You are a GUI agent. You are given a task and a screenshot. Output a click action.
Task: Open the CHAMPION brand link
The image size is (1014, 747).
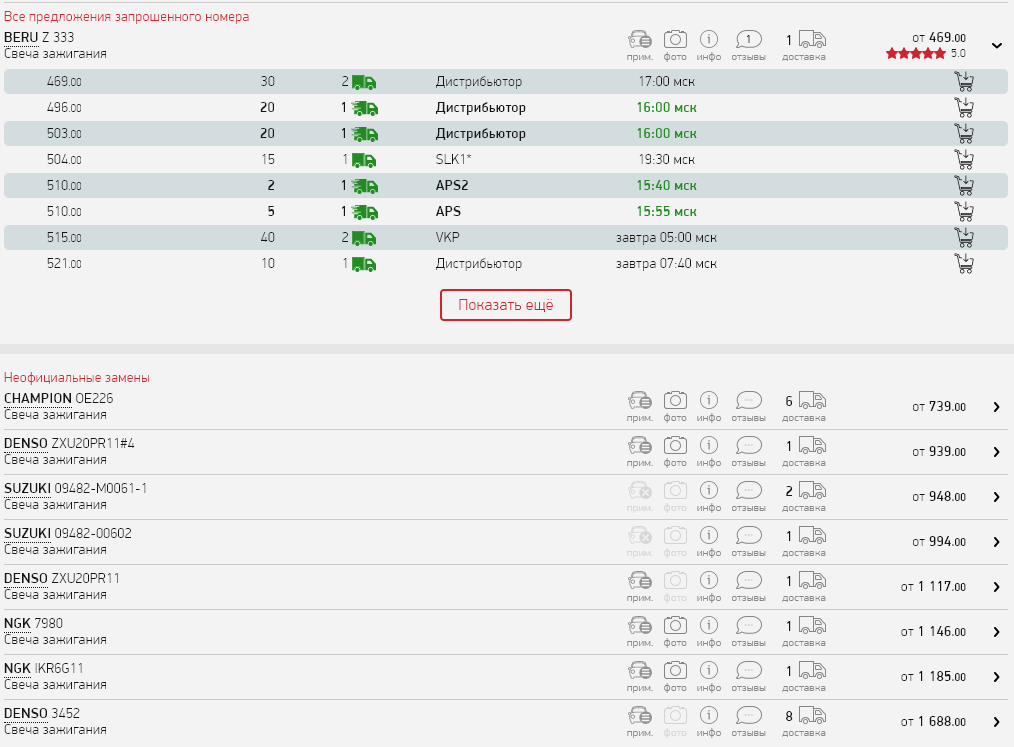tap(38, 398)
